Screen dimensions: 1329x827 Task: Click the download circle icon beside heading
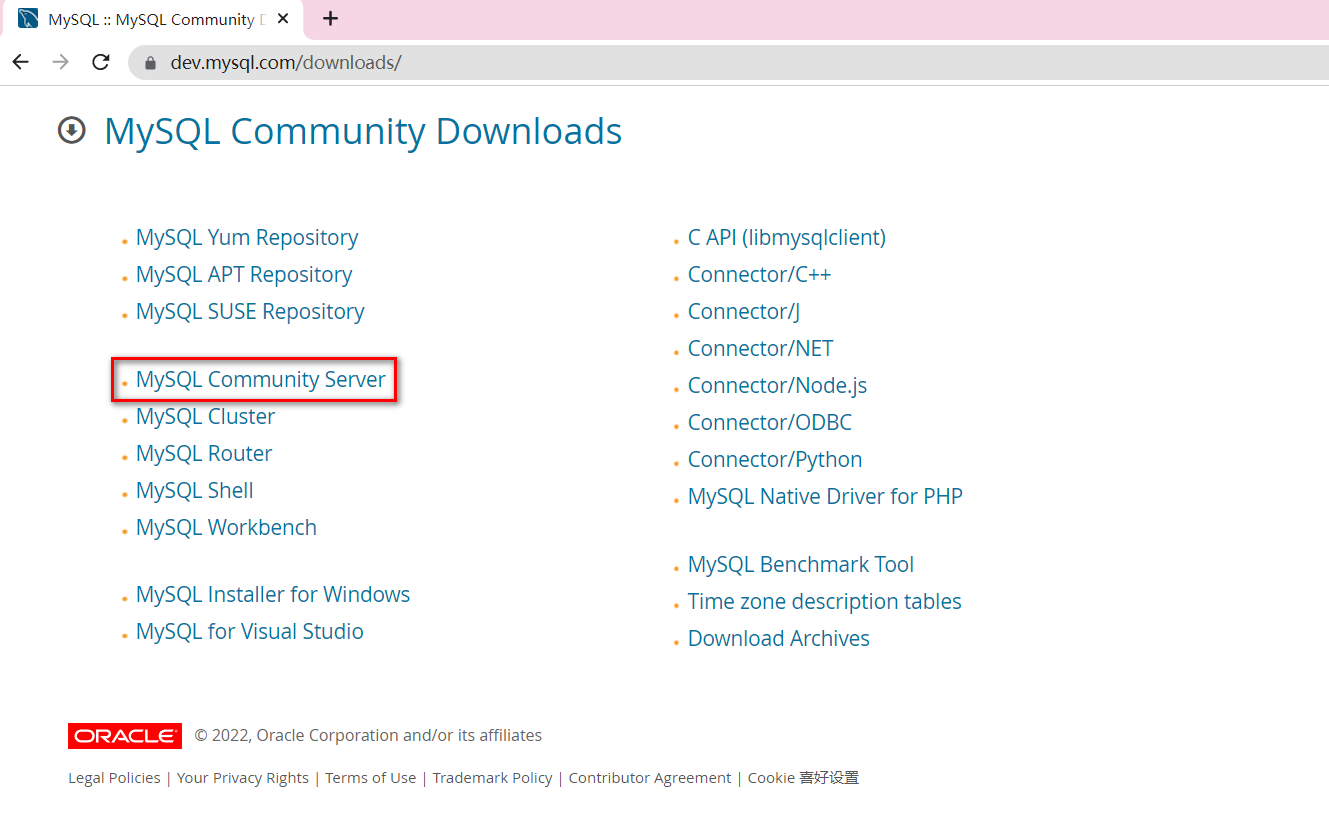coord(72,131)
